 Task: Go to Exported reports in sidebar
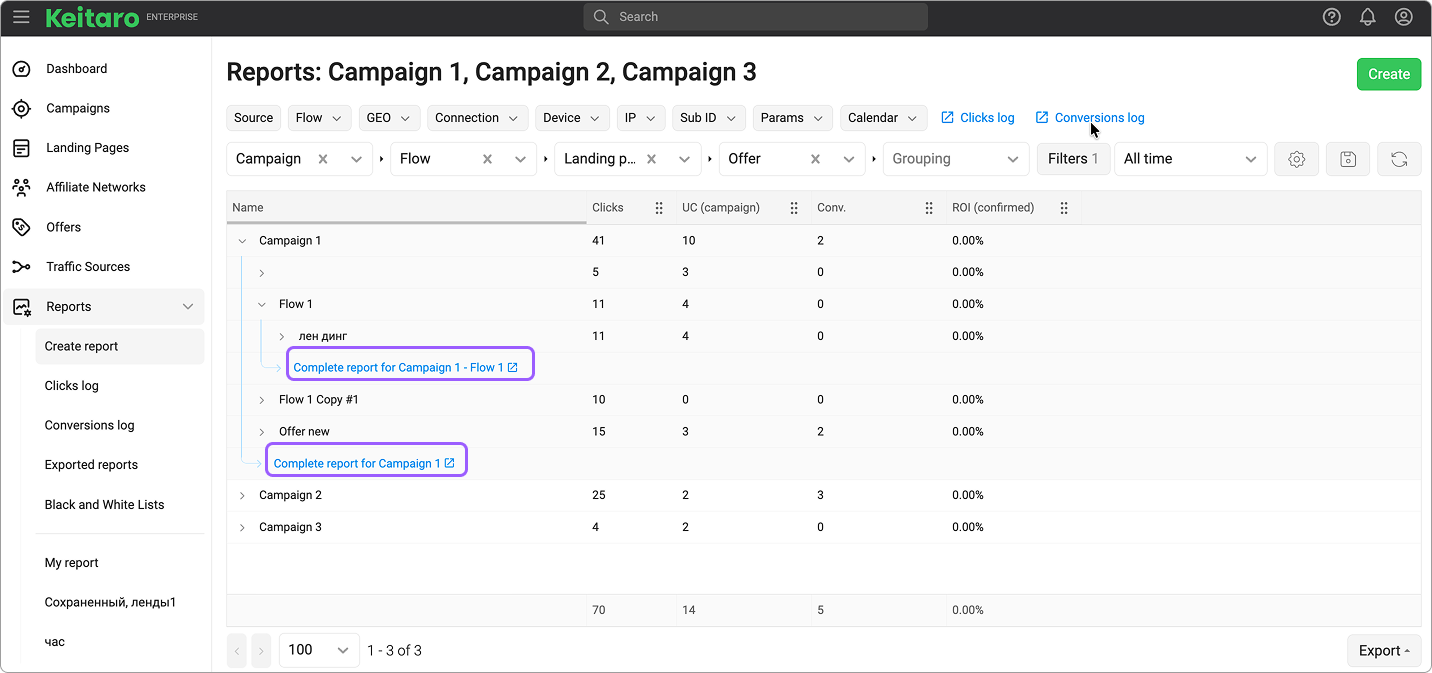point(91,465)
